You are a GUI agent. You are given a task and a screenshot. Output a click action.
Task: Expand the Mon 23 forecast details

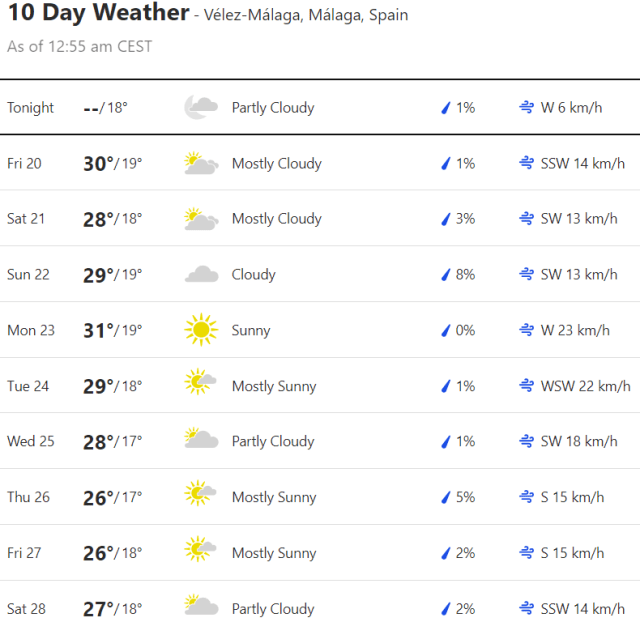coord(320,330)
